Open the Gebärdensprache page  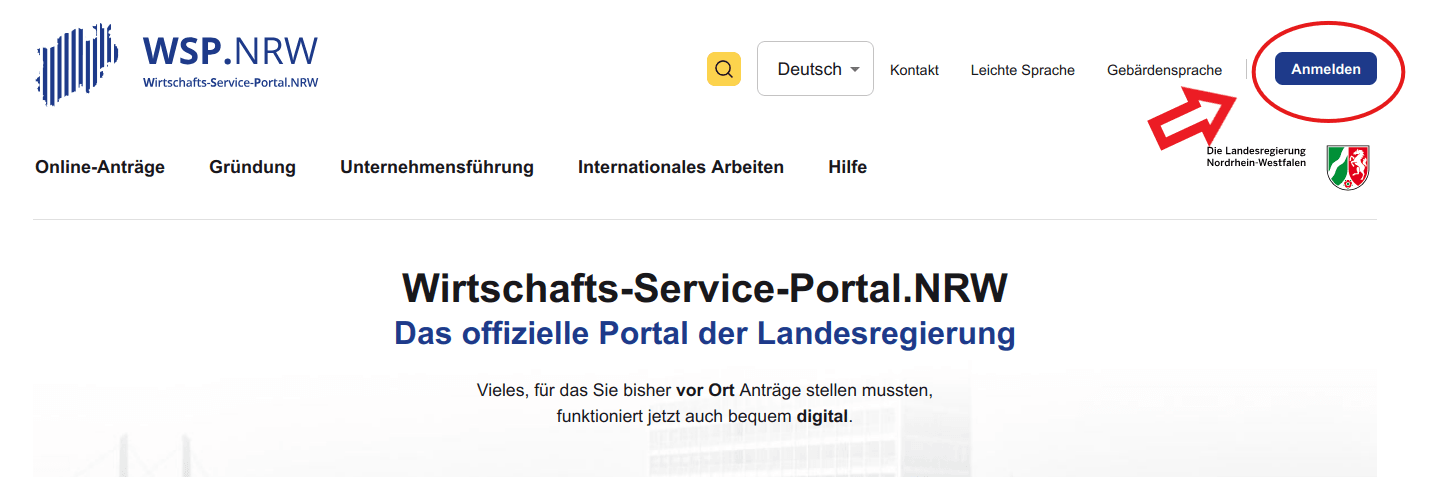(x=1164, y=70)
